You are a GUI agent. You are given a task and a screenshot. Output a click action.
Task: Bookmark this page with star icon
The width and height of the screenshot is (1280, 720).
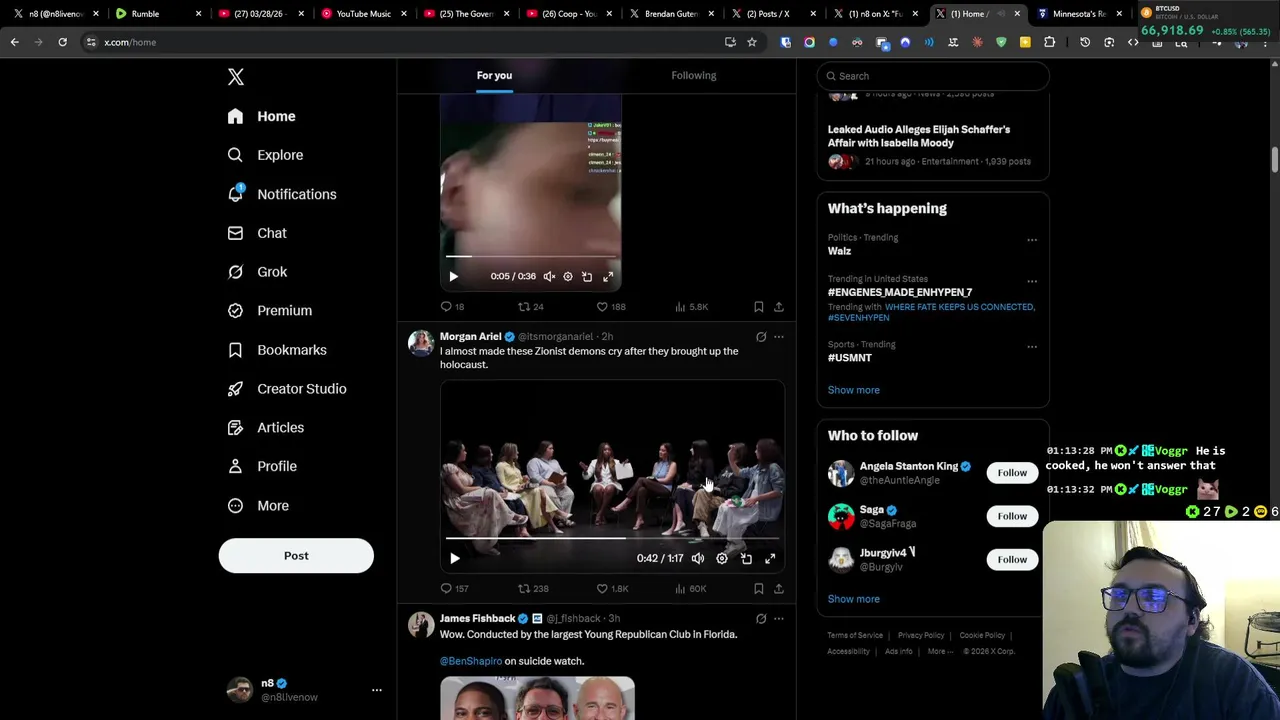[752, 42]
